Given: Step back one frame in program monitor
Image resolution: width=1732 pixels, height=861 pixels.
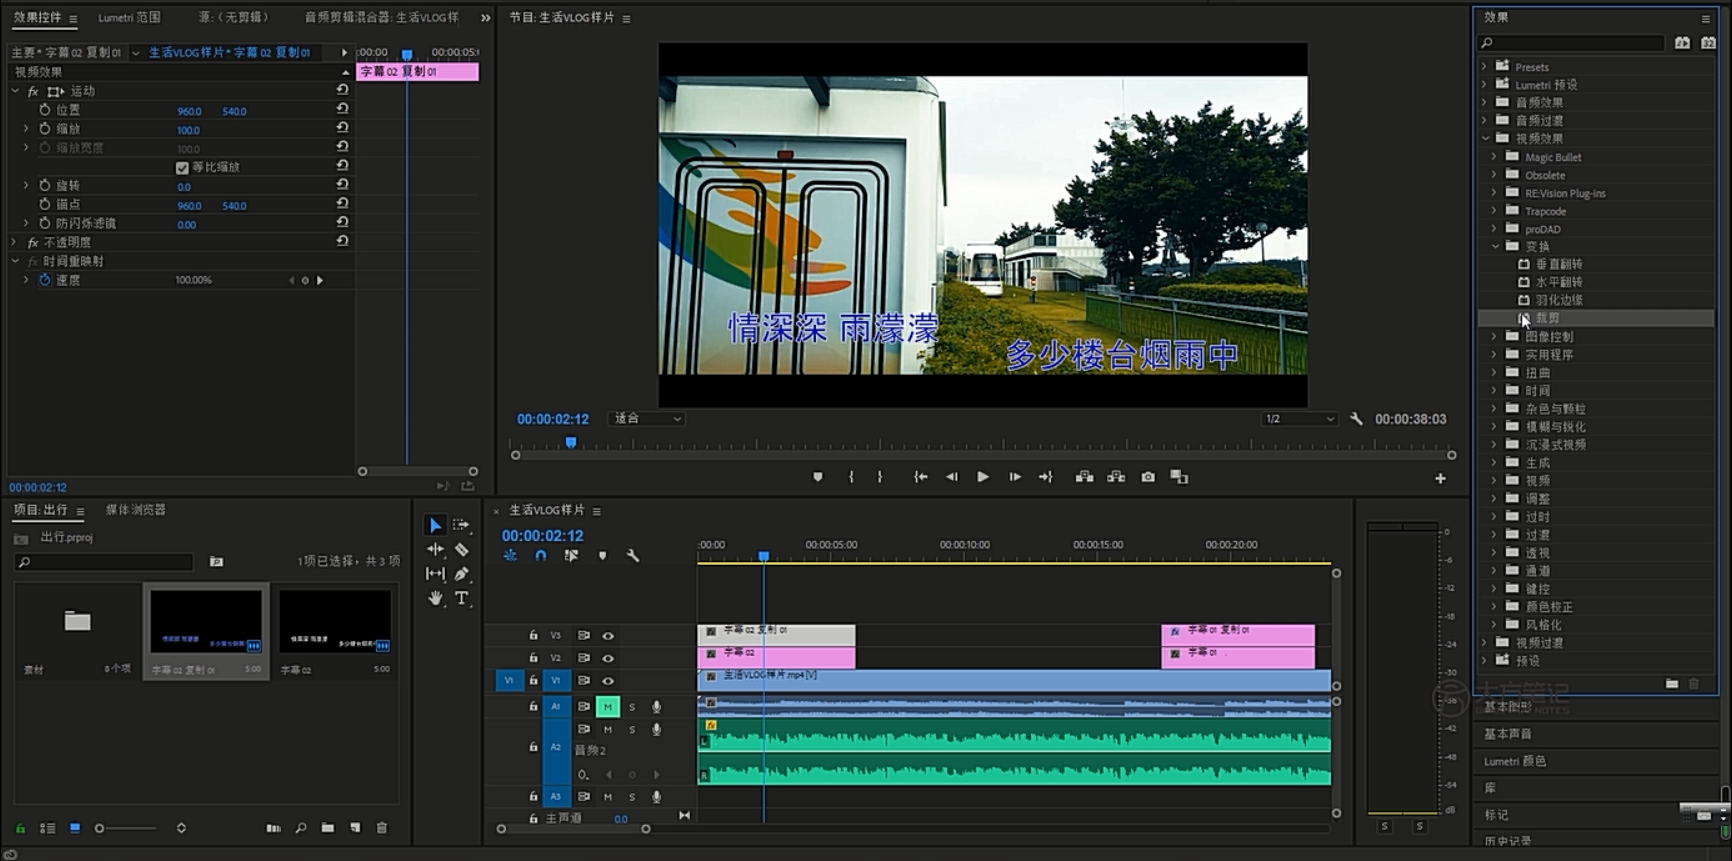Looking at the screenshot, I should click(951, 477).
